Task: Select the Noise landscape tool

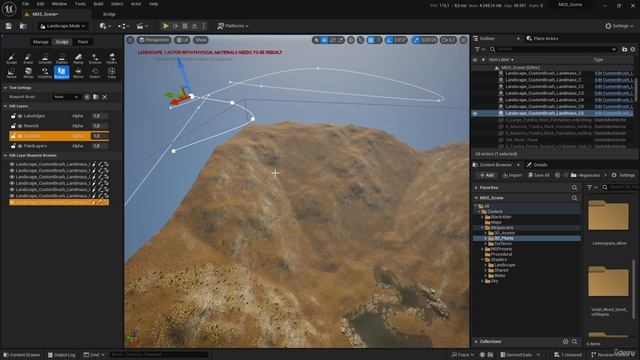Action: (11, 73)
